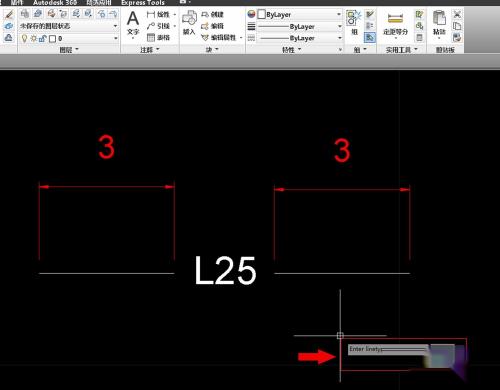Click the Insert block (插入) icon

tap(189, 22)
